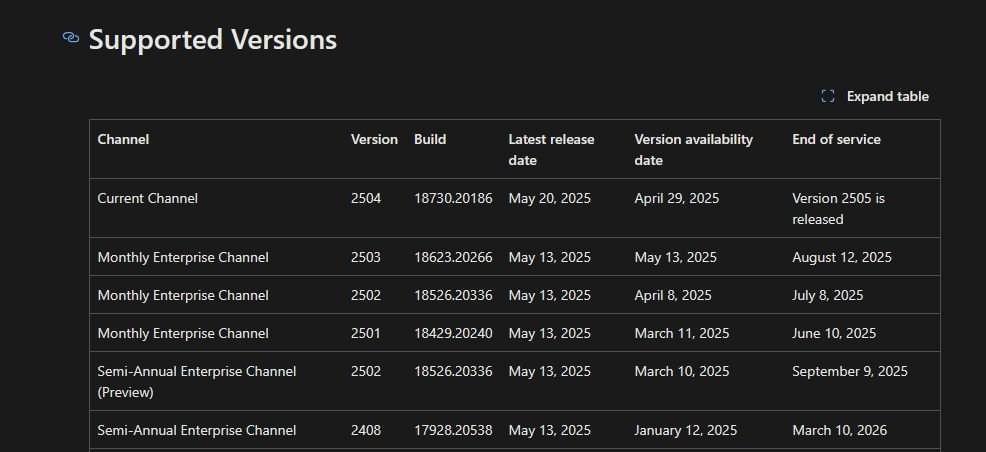Click the expand icon next to Expand table

point(828,96)
